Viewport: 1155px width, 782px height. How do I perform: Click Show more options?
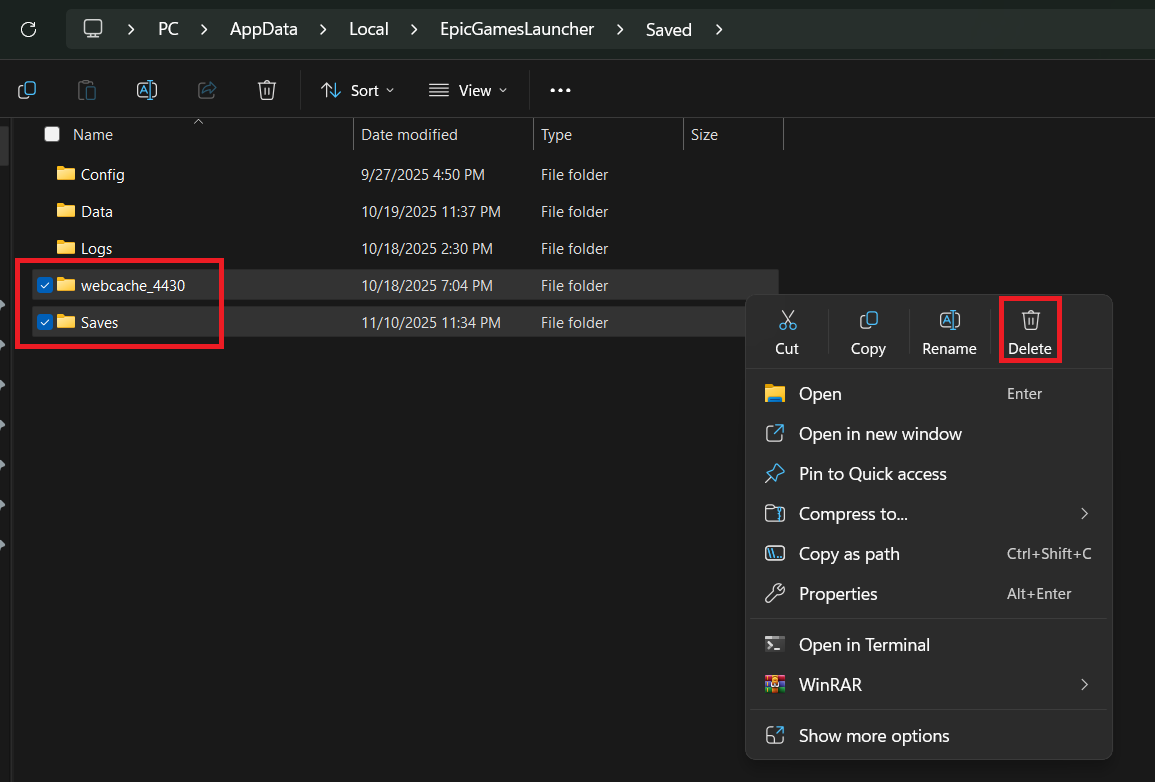(x=873, y=735)
